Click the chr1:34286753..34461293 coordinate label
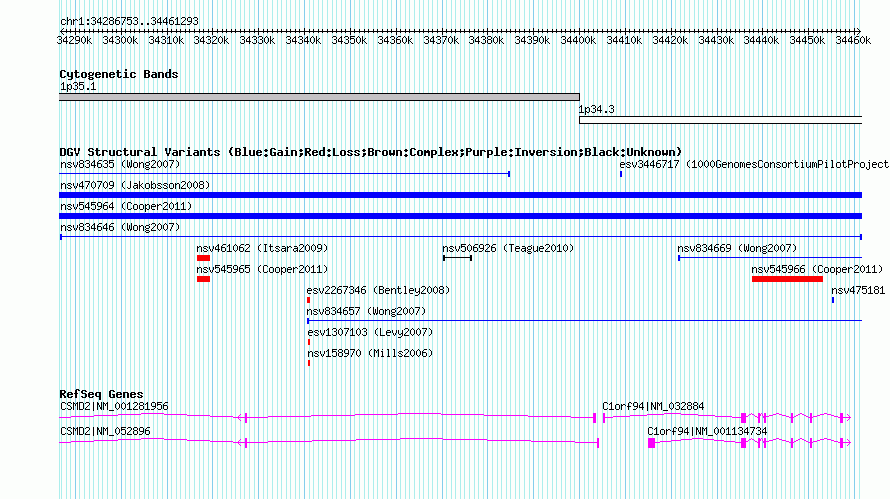This screenshot has width=890, height=499. pos(129,21)
